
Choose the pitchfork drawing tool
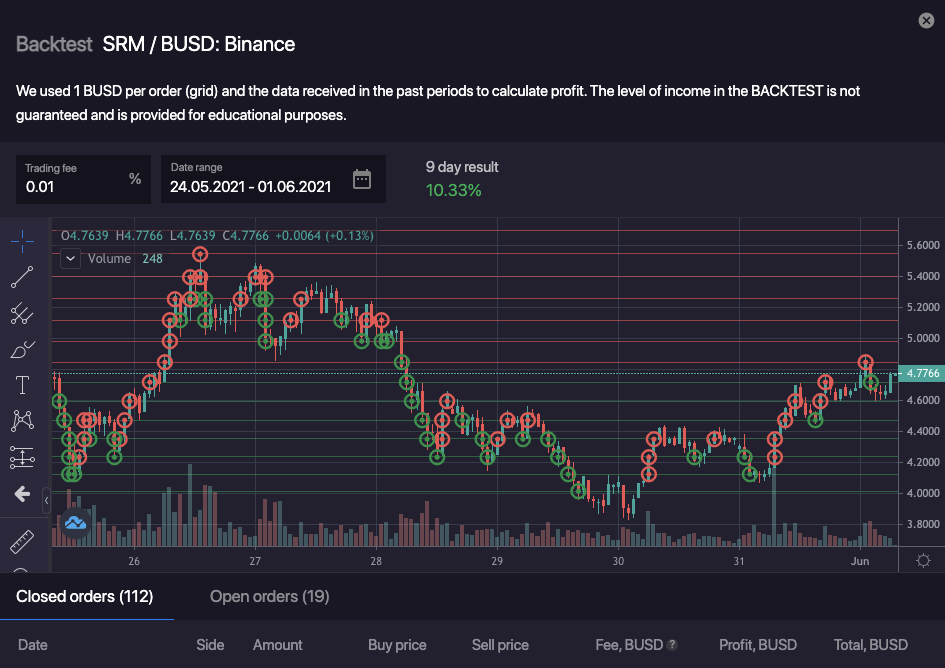22,314
